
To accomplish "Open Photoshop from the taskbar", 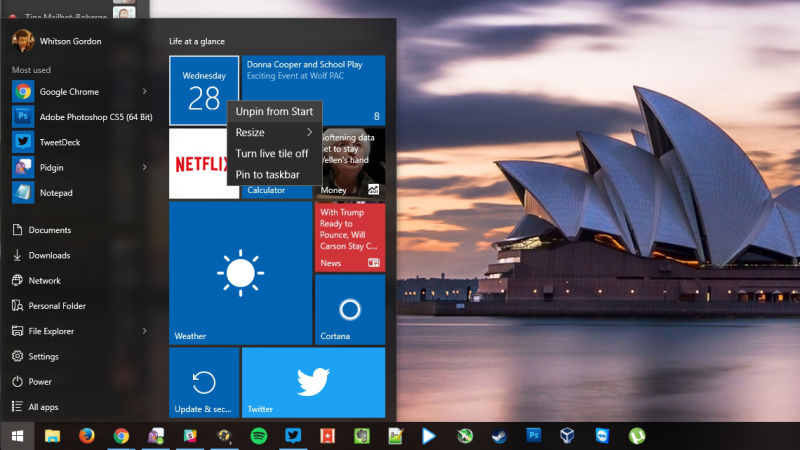I will tap(533, 435).
